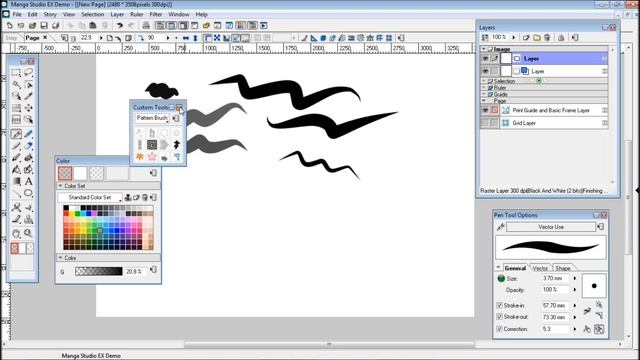Select the Hand grab tool
This screenshot has height=360, width=640.
pyautogui.click(x=16, y=233)
